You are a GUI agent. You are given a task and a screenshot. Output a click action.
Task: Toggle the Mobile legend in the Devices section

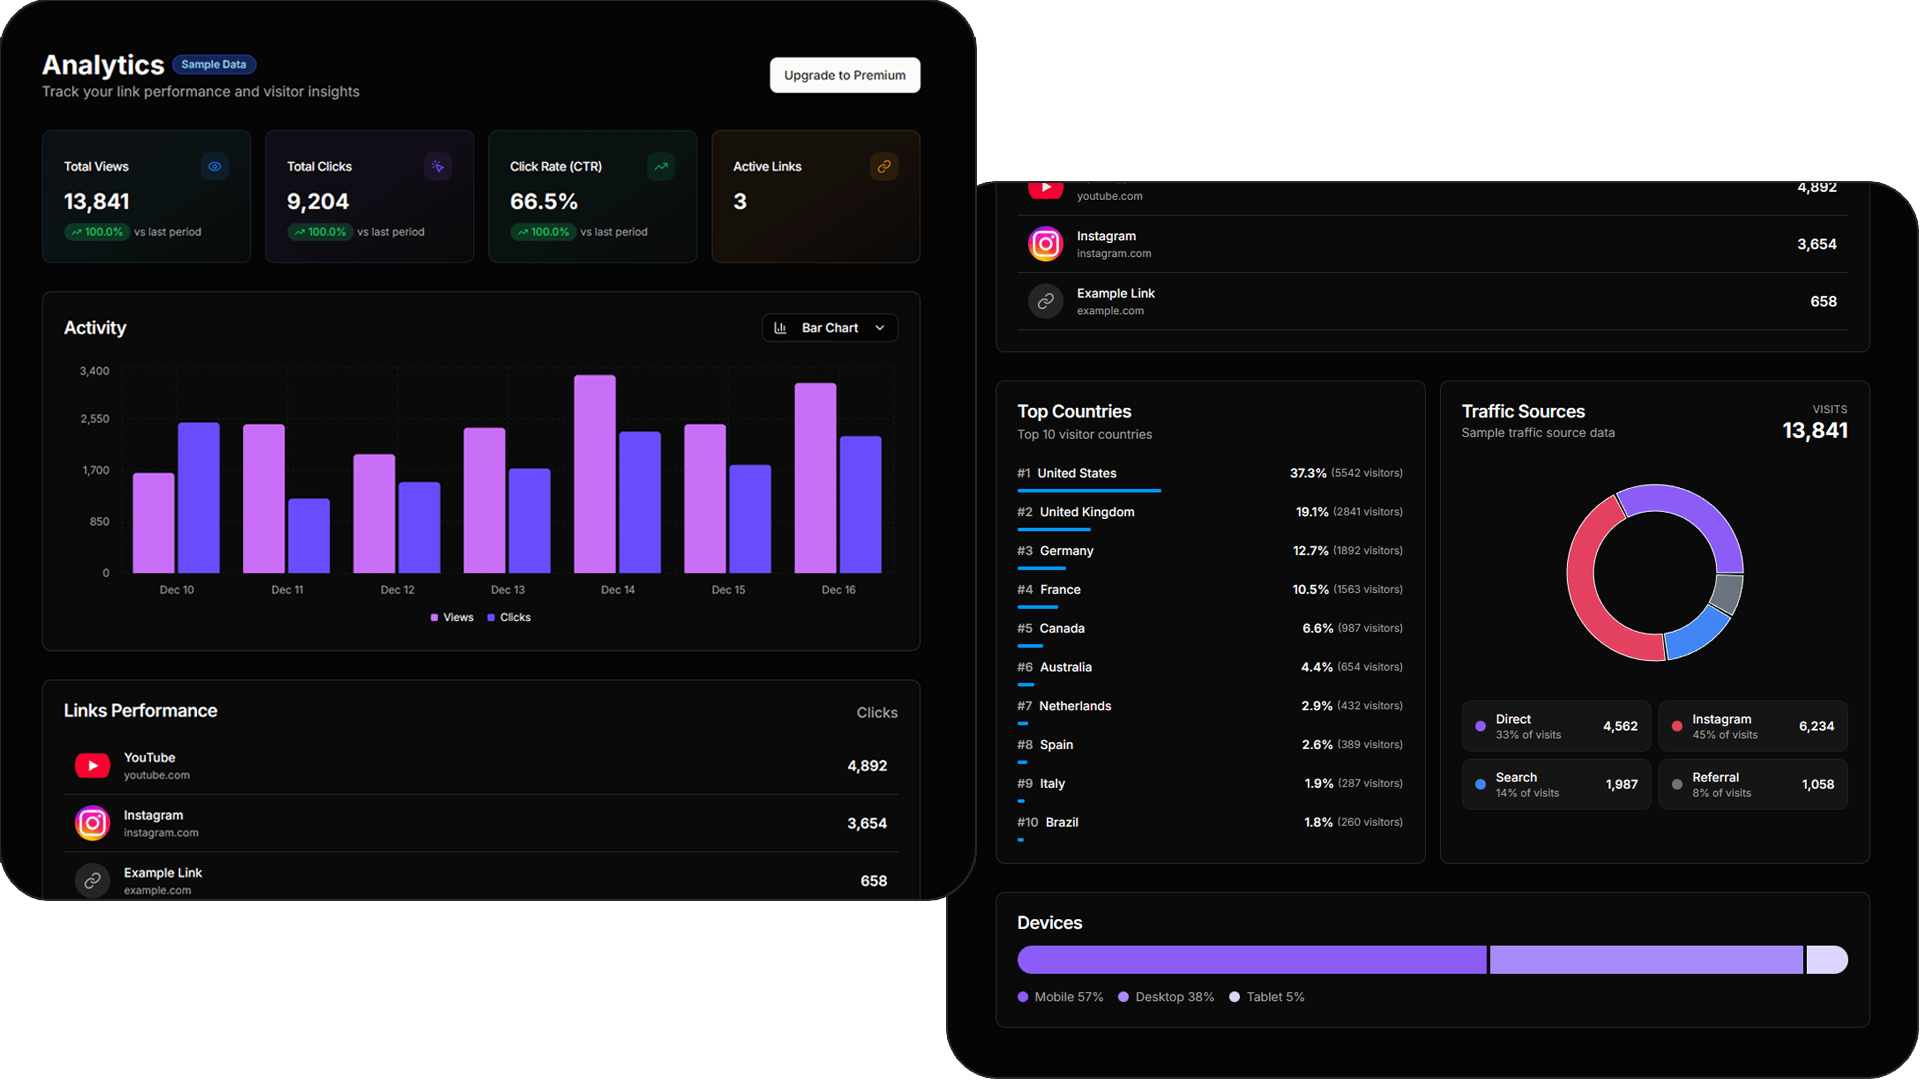pyautogui.click(x=1060, y=997)
